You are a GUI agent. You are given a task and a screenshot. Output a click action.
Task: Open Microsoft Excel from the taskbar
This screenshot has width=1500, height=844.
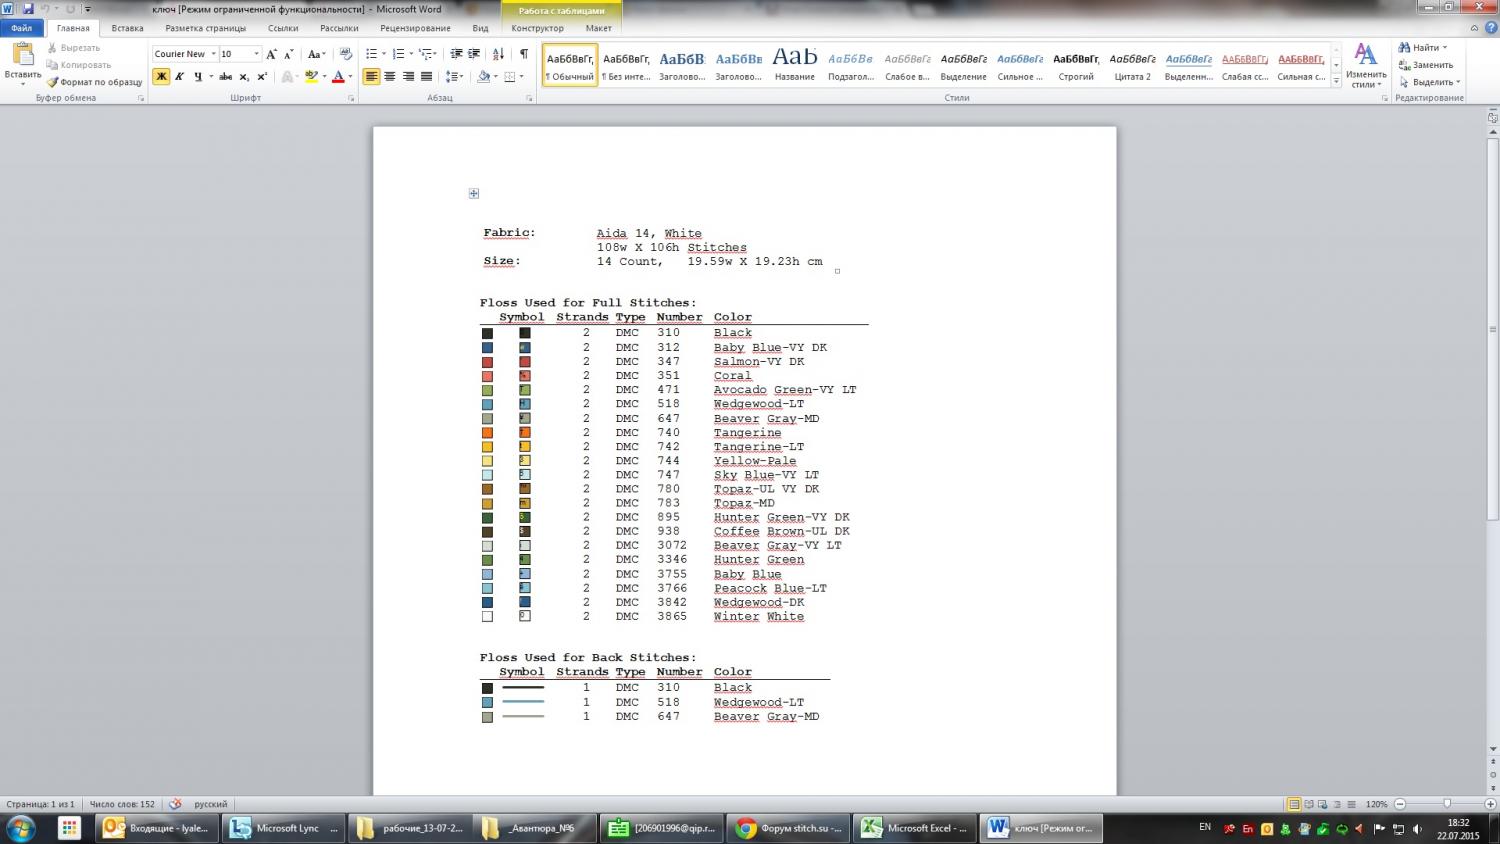pos(916,828)
